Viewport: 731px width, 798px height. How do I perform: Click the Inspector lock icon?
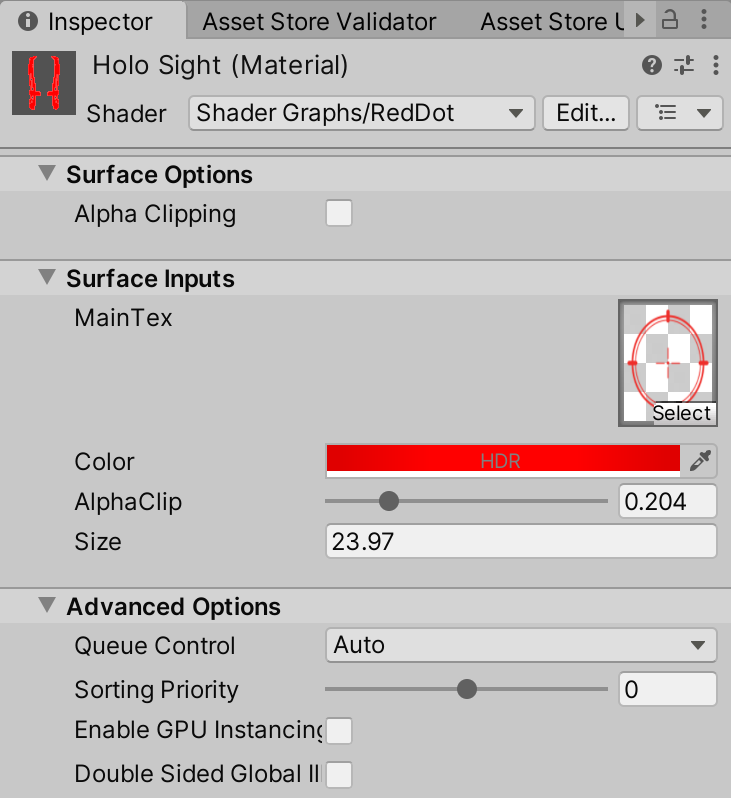coord(671,20)
